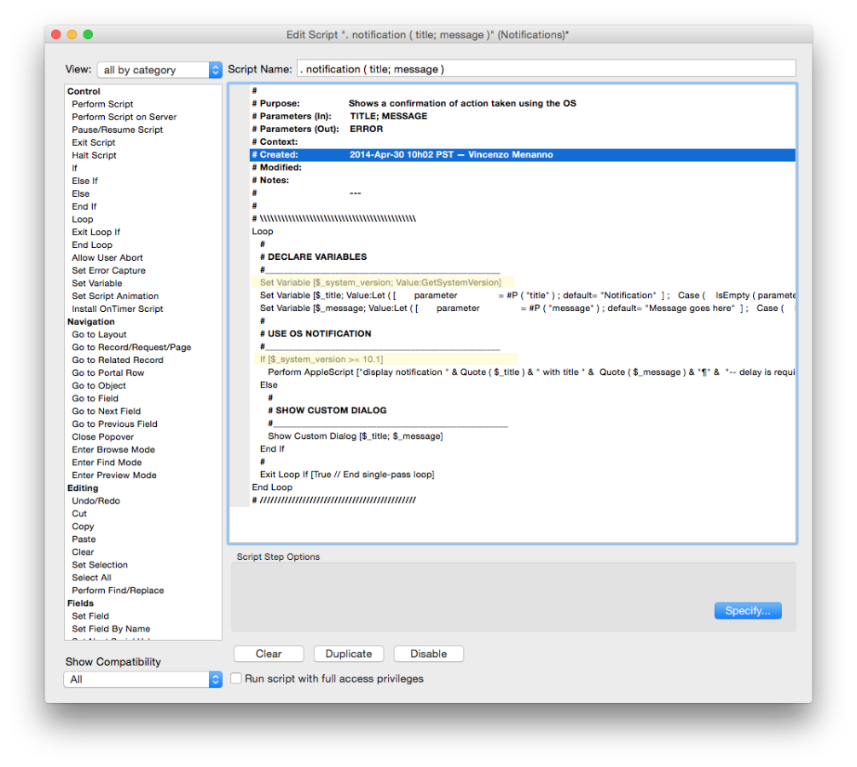The width and height of the screenshot is (857, 767).
Task: Select 'Go to Object' step
Action: point(99,385)
